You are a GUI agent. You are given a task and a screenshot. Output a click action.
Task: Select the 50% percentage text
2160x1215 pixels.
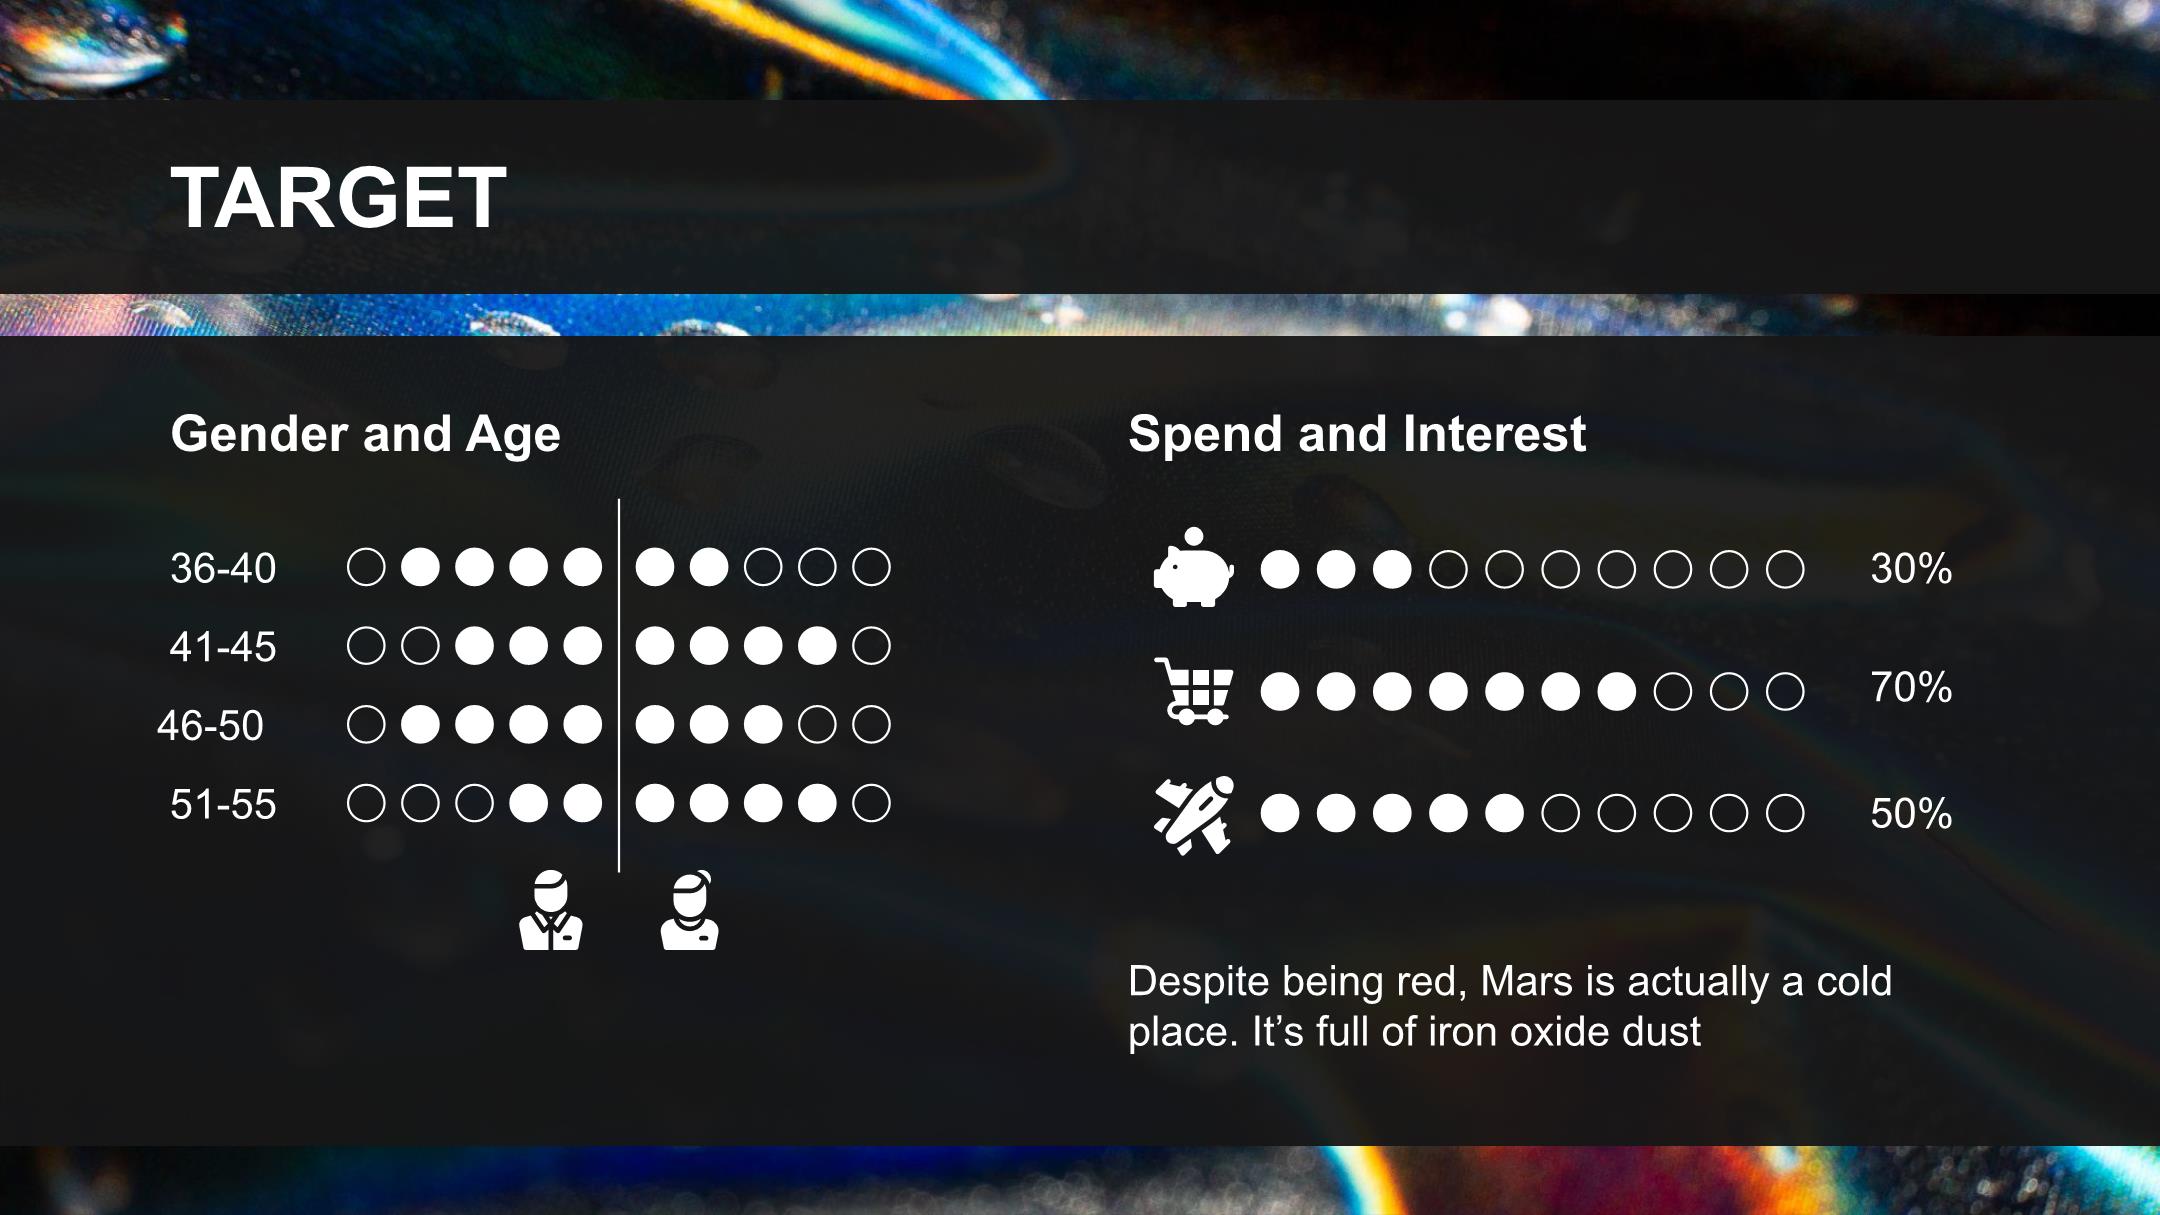1911,813
